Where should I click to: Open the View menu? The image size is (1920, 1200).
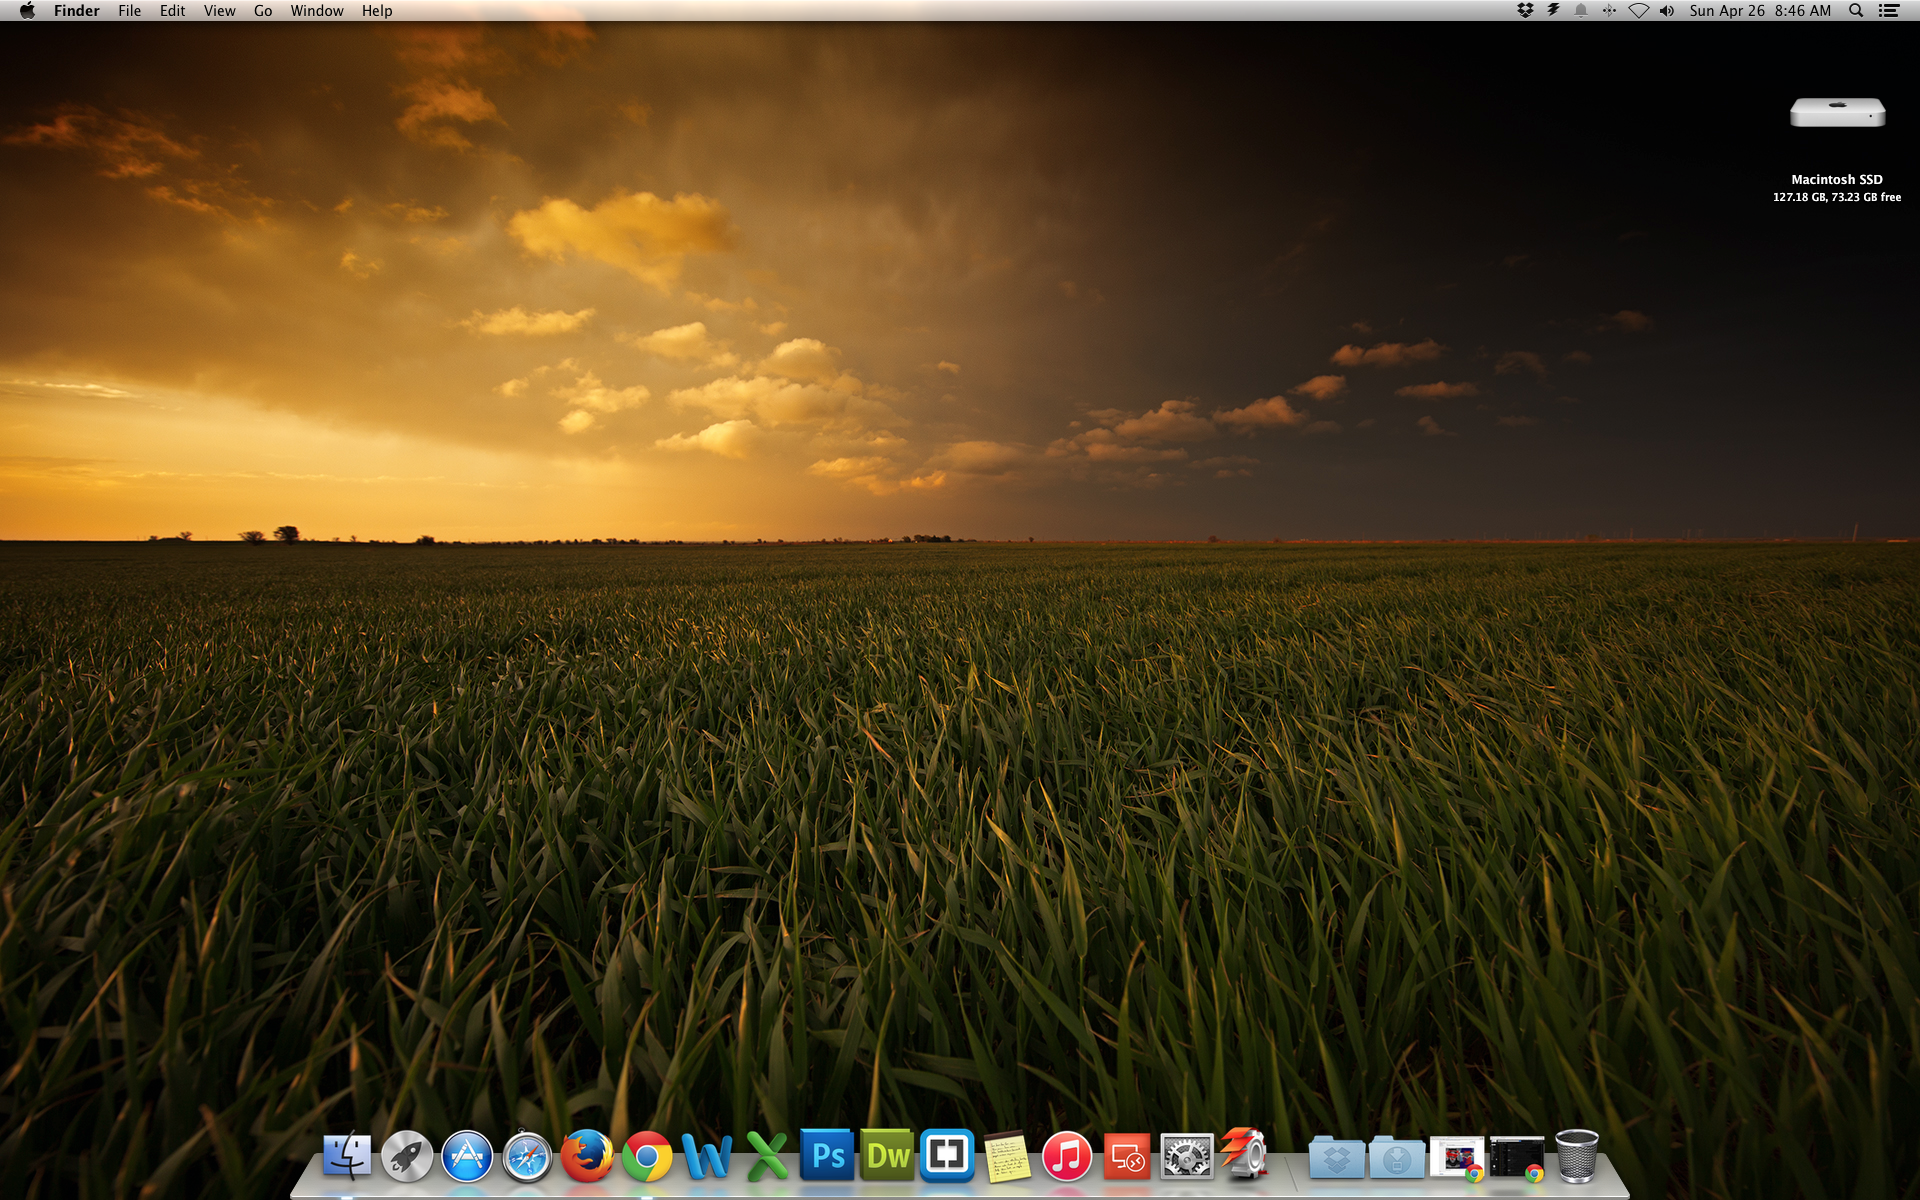click(219, 11)
